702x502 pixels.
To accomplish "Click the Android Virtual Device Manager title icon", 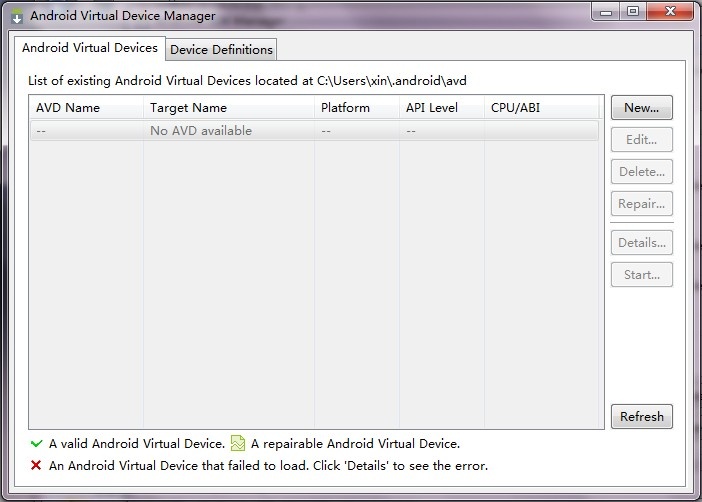I will pyautogui.click(x=17, y=16).
